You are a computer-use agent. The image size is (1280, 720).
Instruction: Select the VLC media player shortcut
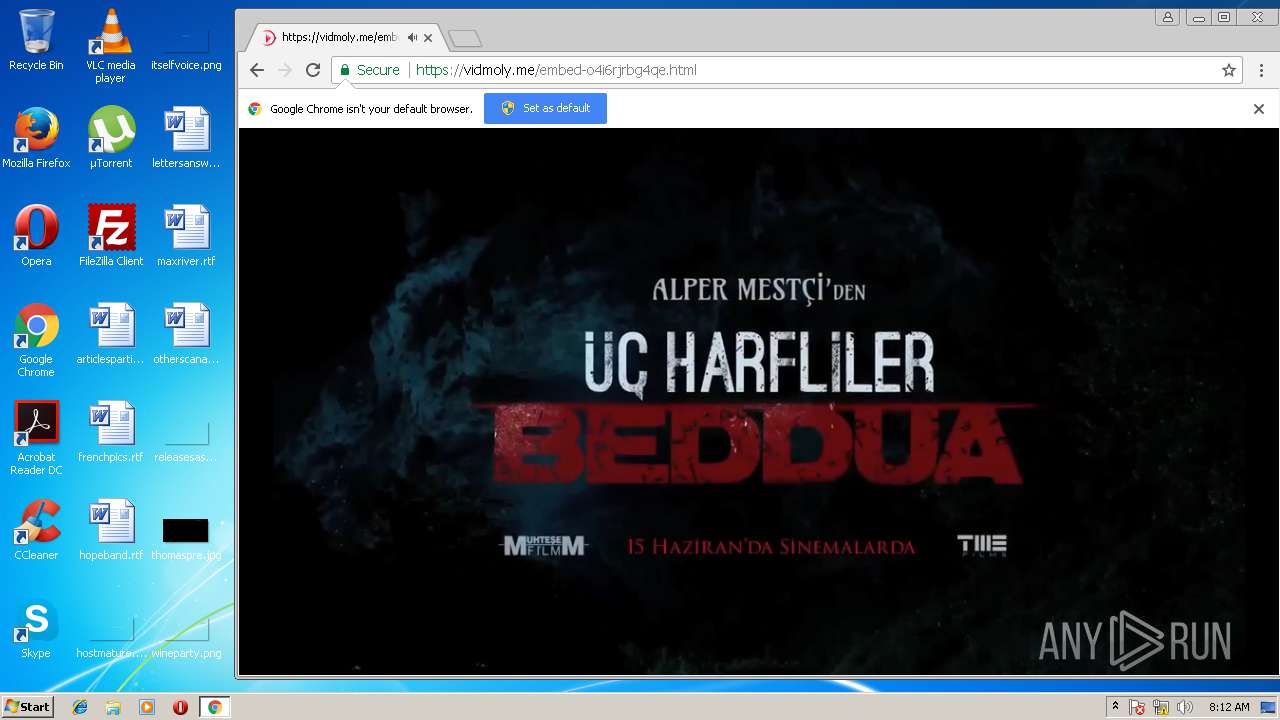(110, 46)
